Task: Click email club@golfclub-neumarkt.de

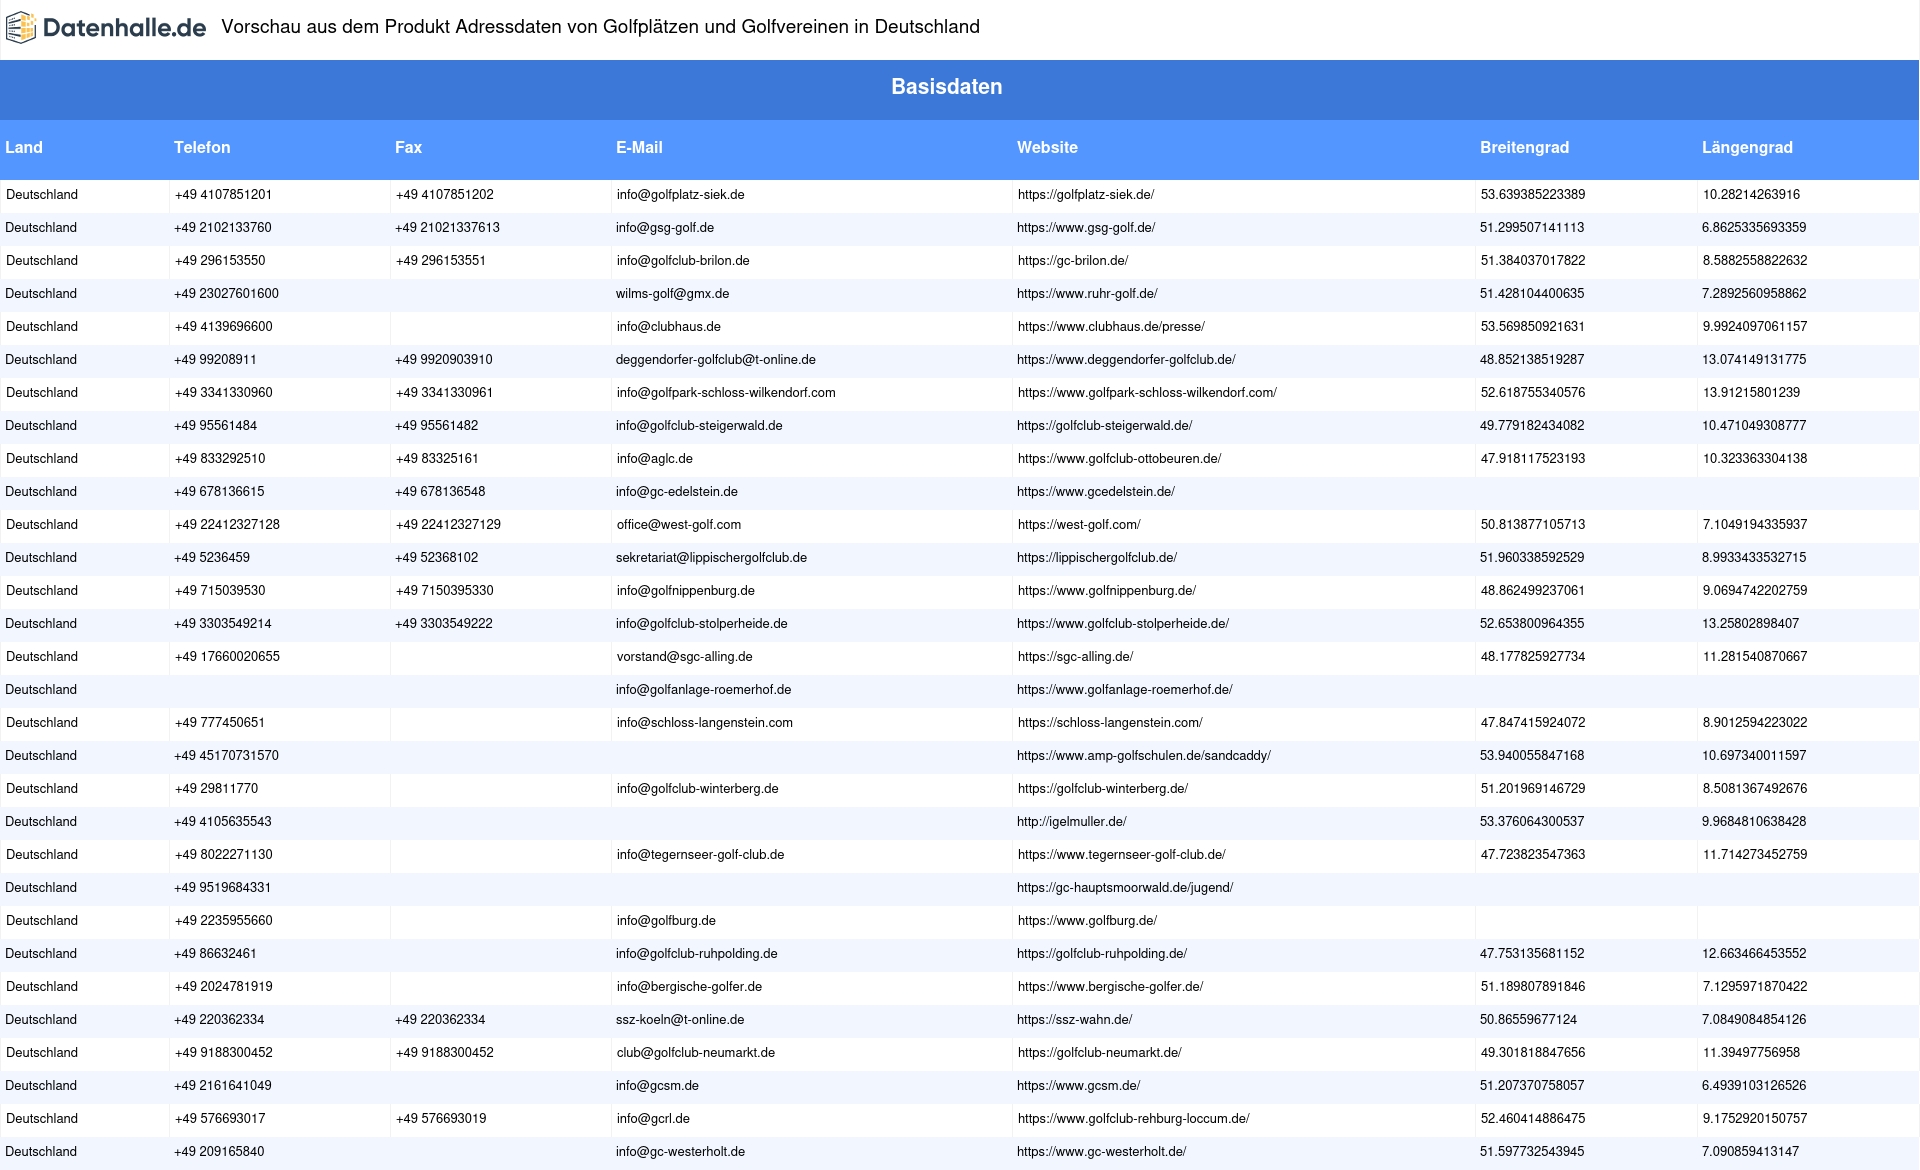Action: point(696,1053)
